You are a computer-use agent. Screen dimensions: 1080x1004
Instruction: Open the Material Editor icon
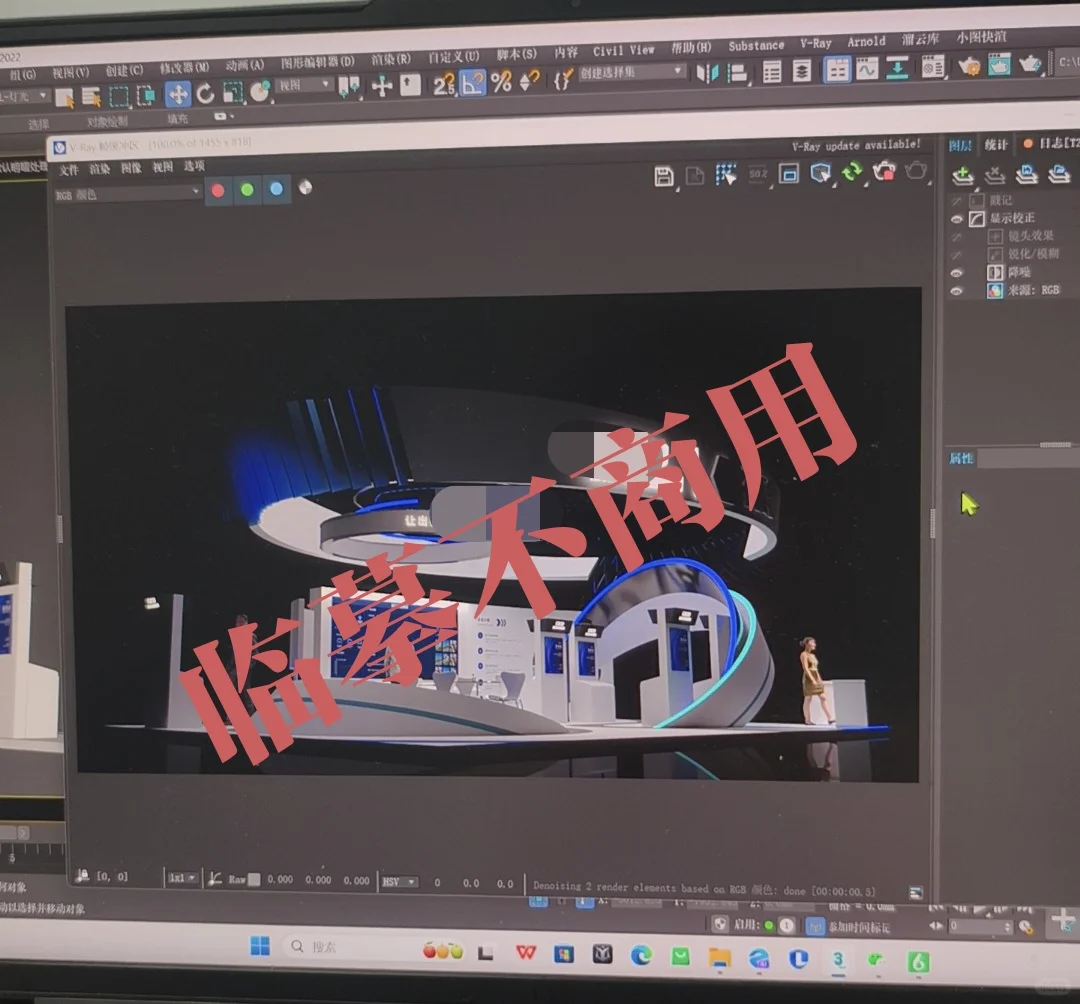tap(933, 67)
